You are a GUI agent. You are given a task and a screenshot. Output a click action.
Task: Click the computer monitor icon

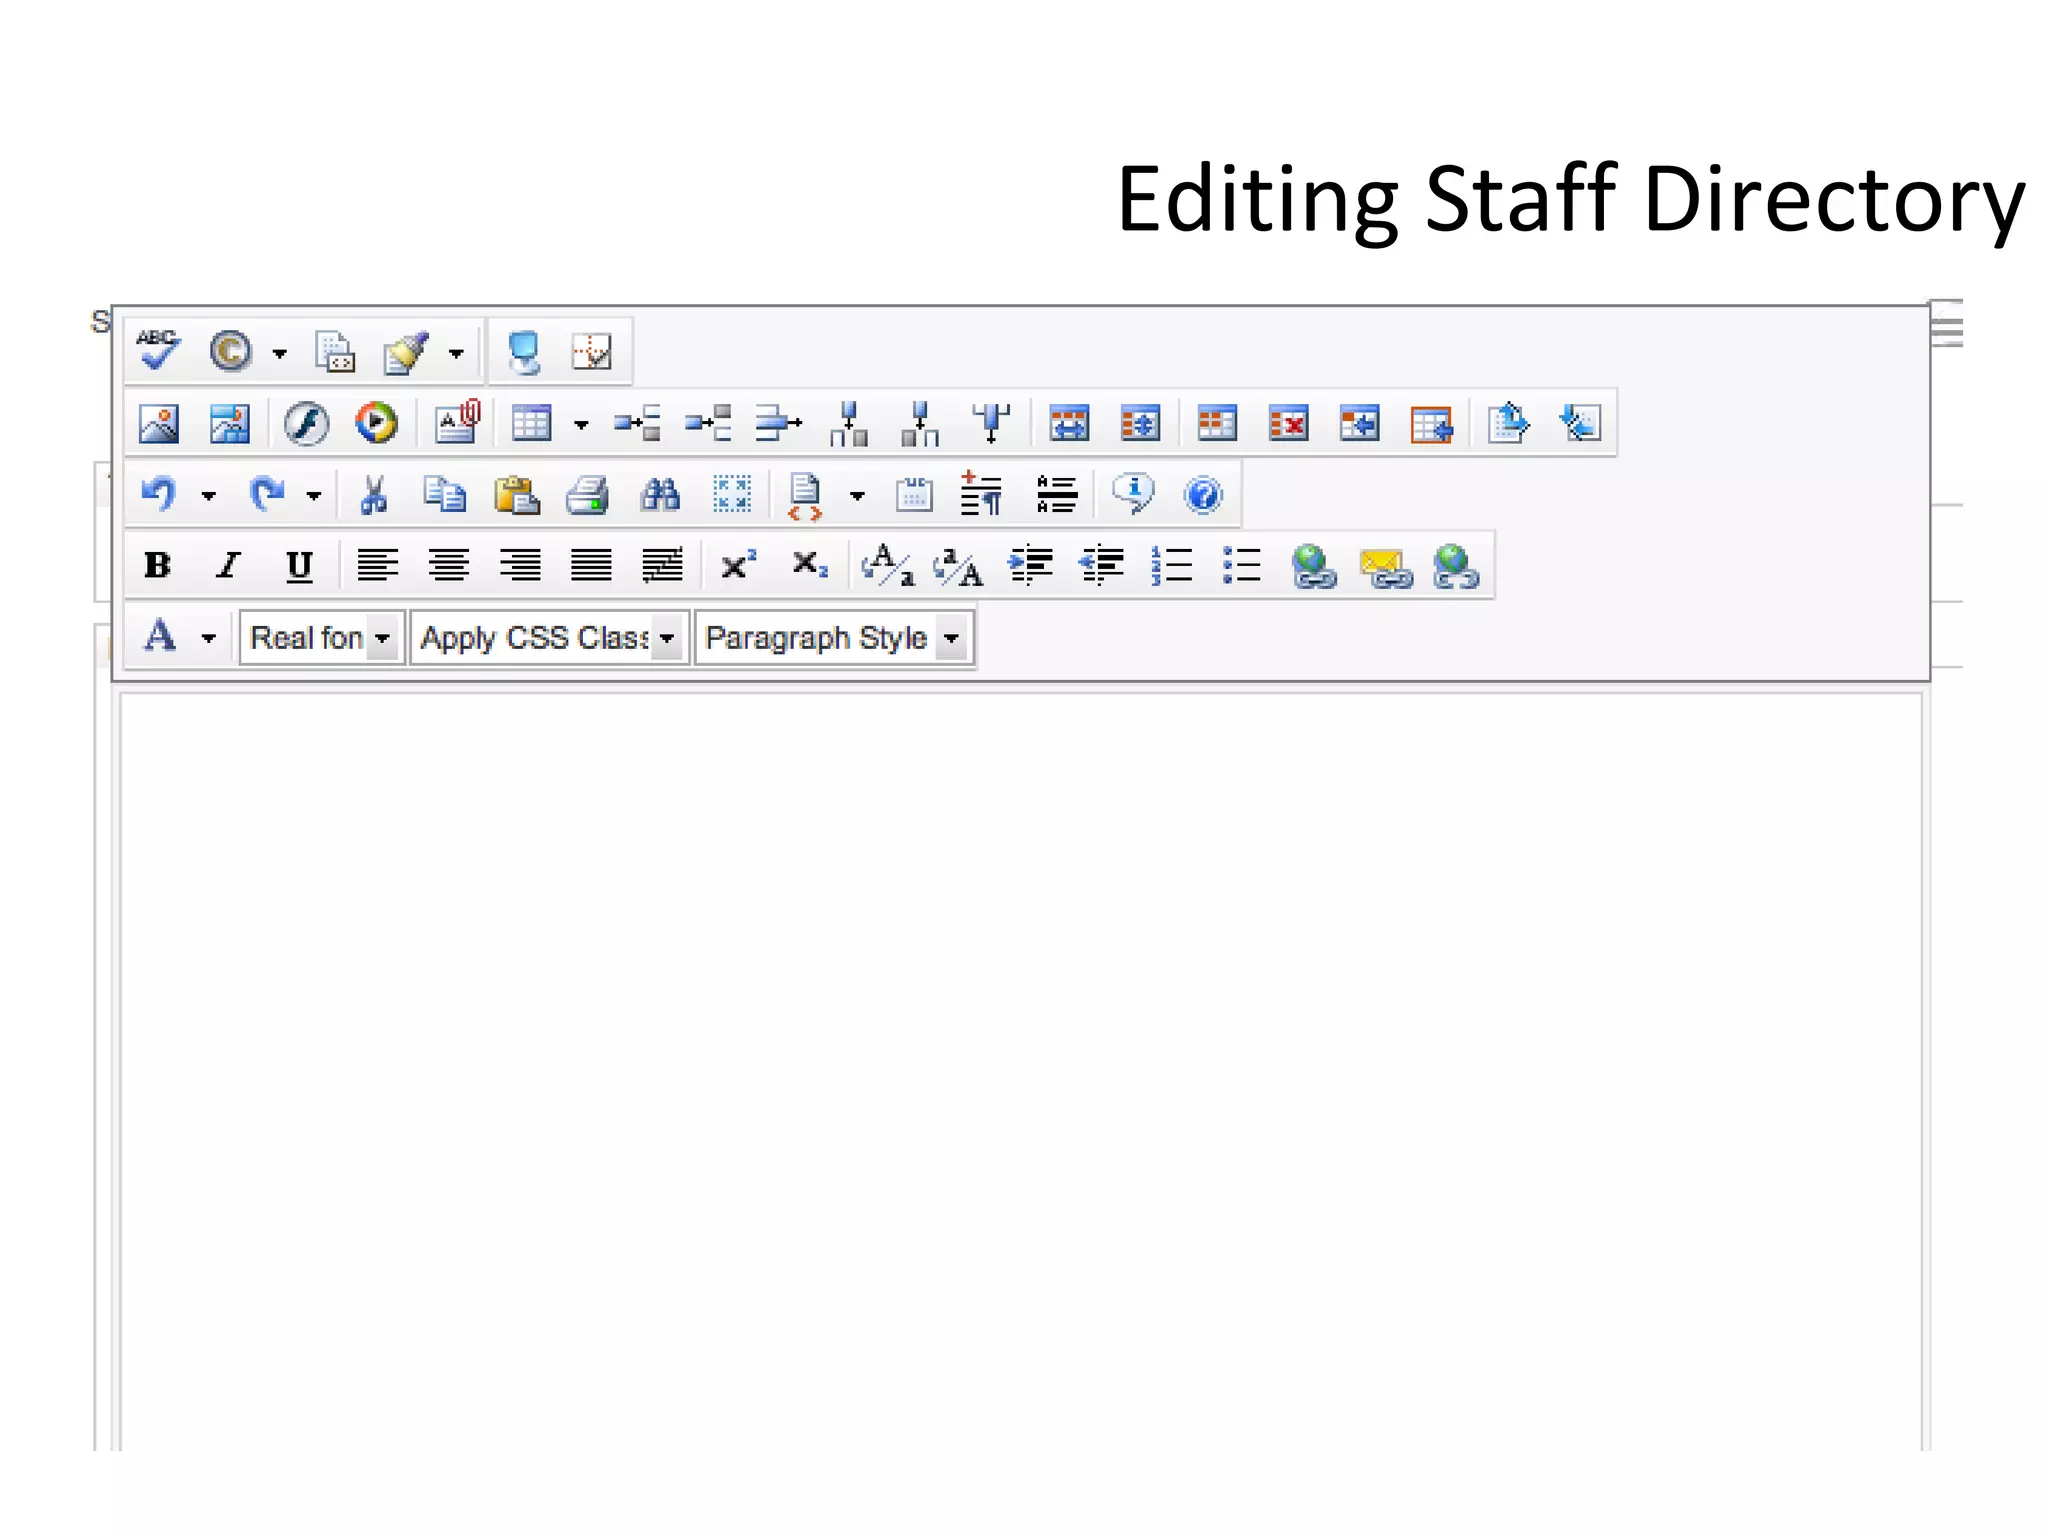(524, 352)
